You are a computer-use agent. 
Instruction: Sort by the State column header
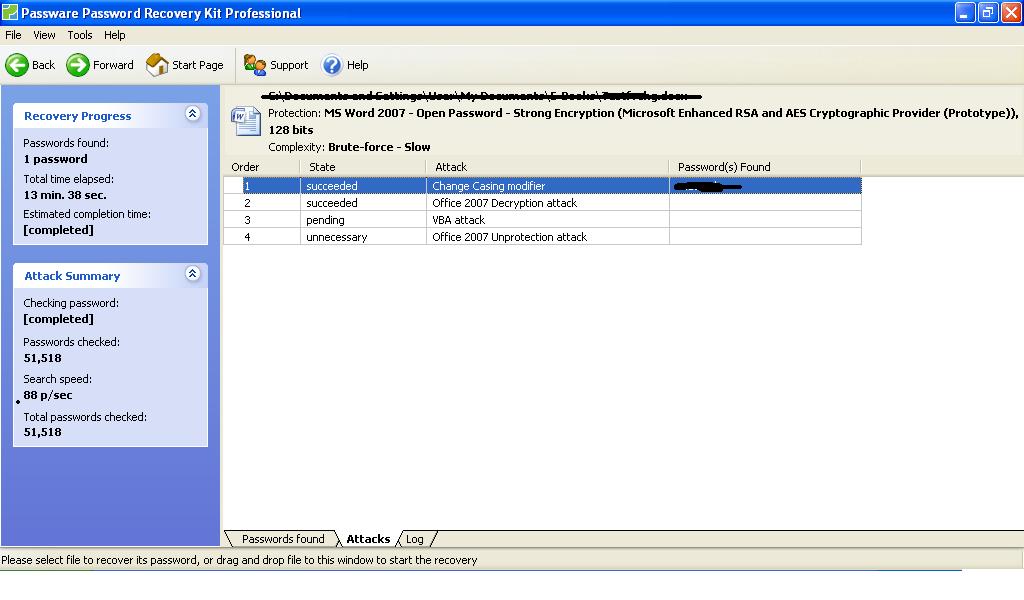(362, 167)
